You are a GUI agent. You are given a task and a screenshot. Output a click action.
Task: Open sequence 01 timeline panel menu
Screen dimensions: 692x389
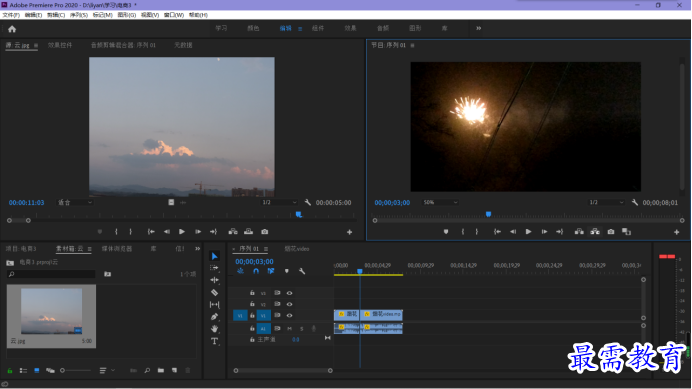[266, 249]
